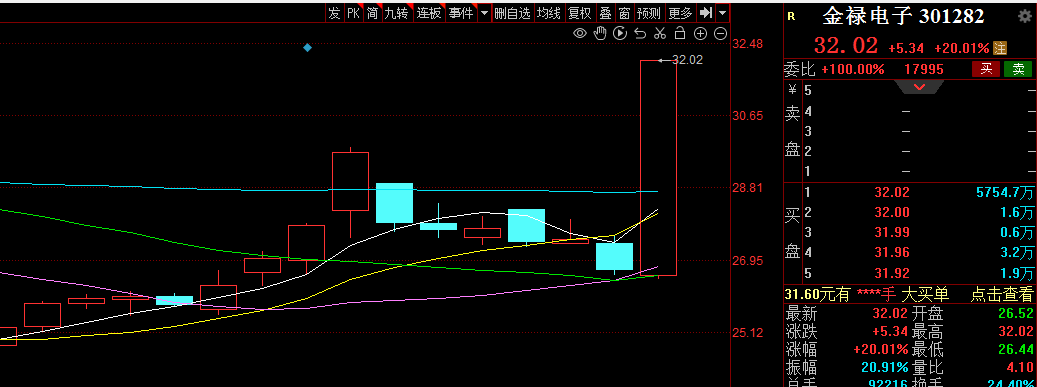1037x387 pixels.
Task: Click the blue diamond marker on chart
Action: tap(307, 48)
